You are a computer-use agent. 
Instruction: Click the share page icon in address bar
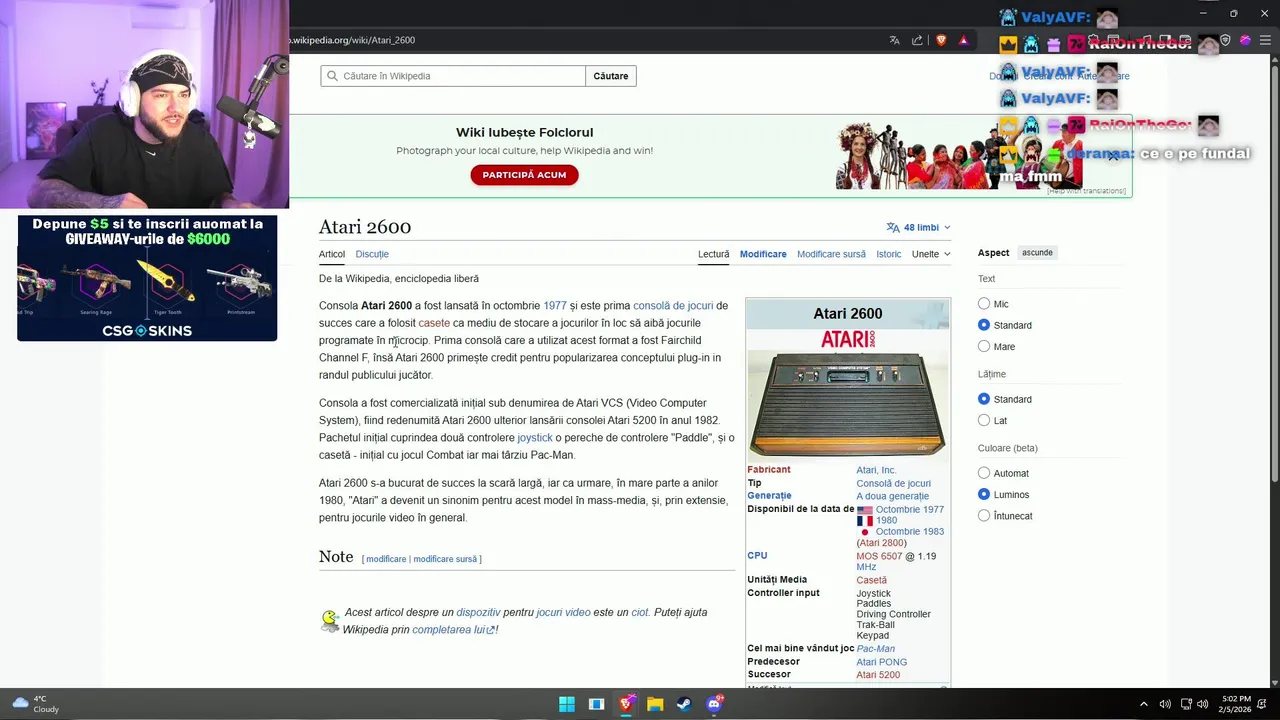918,40
